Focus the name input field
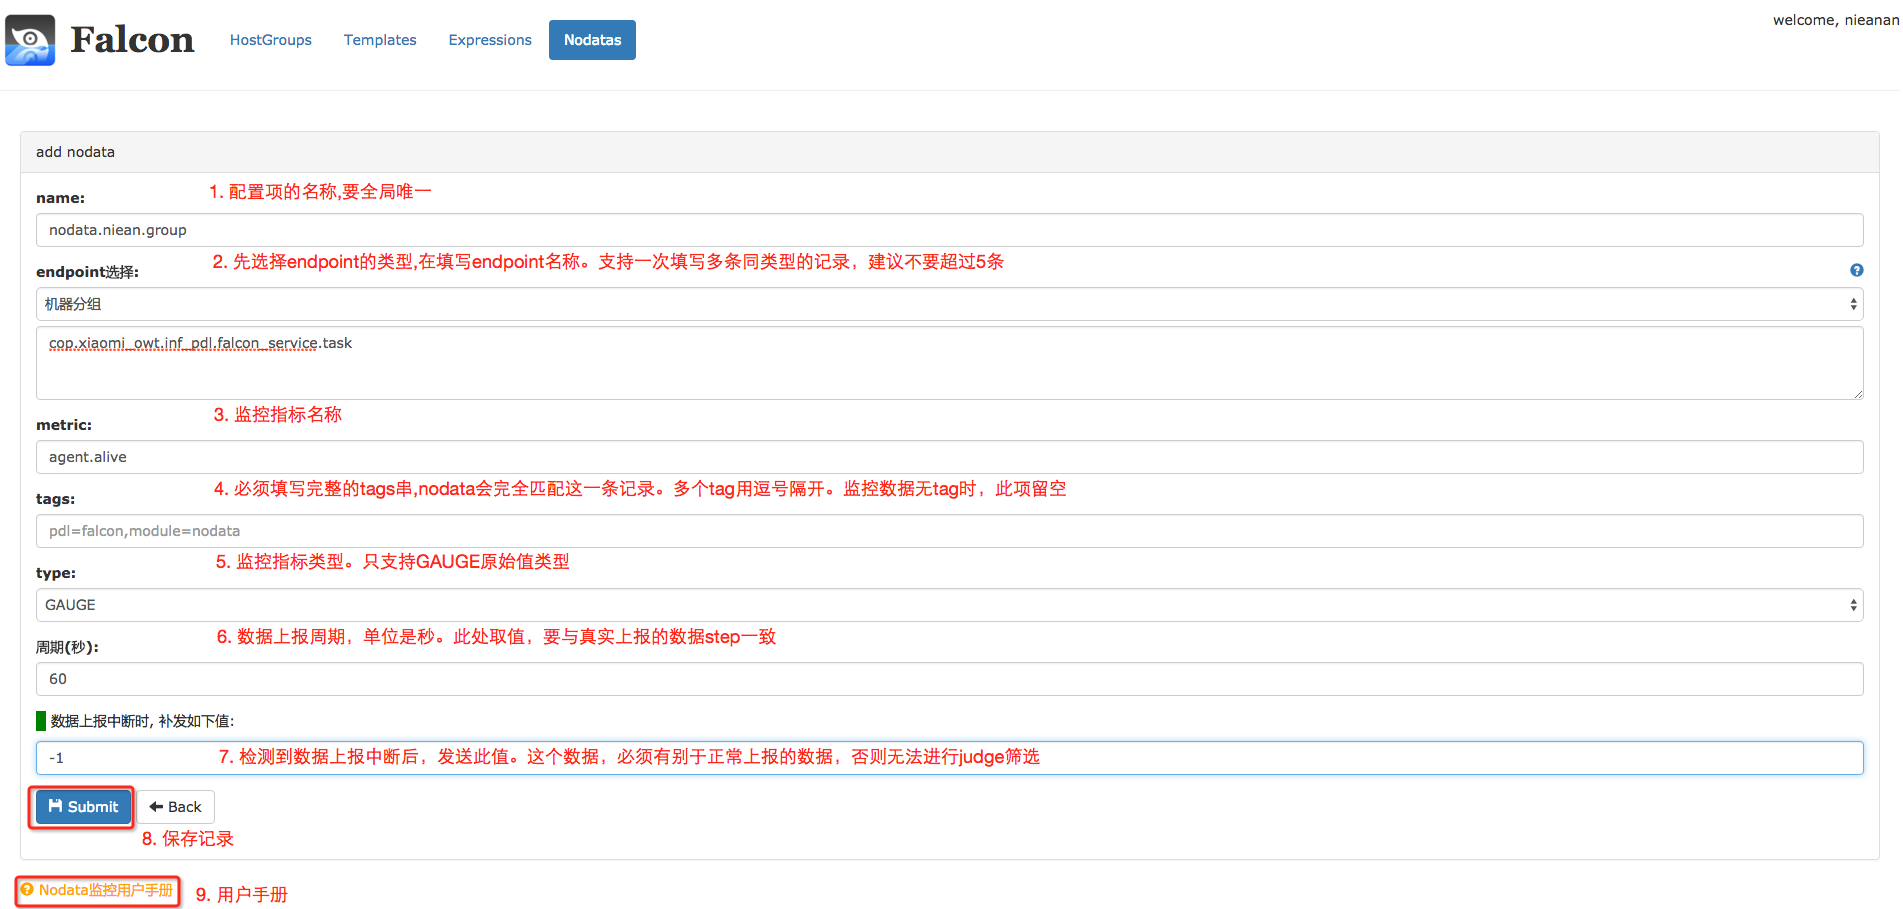The image size is (1903, 909). (x=949, y=230)
